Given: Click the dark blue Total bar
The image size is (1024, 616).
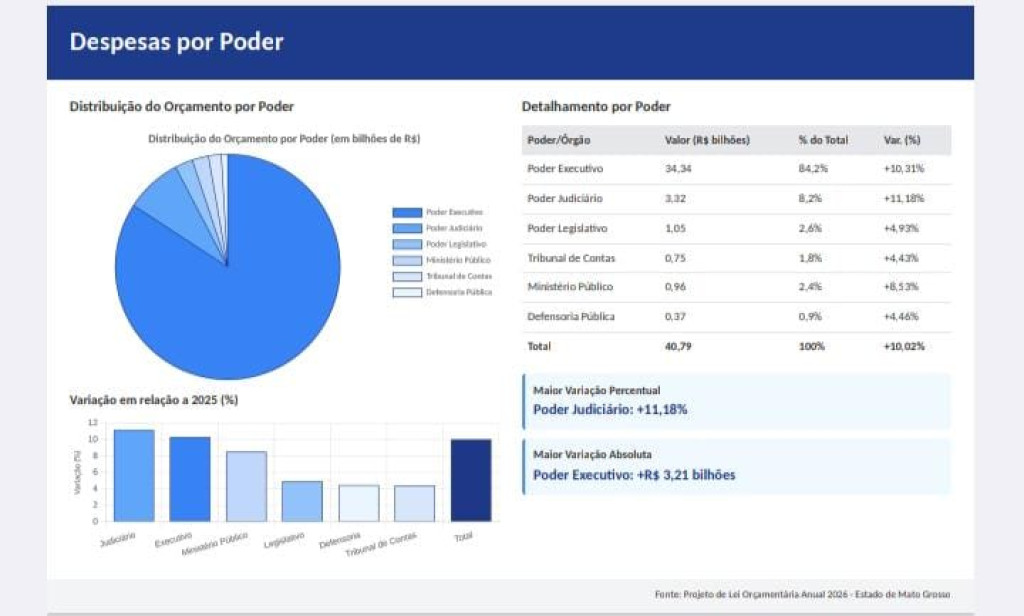Looking at the screenshot, I should [470, 480].
